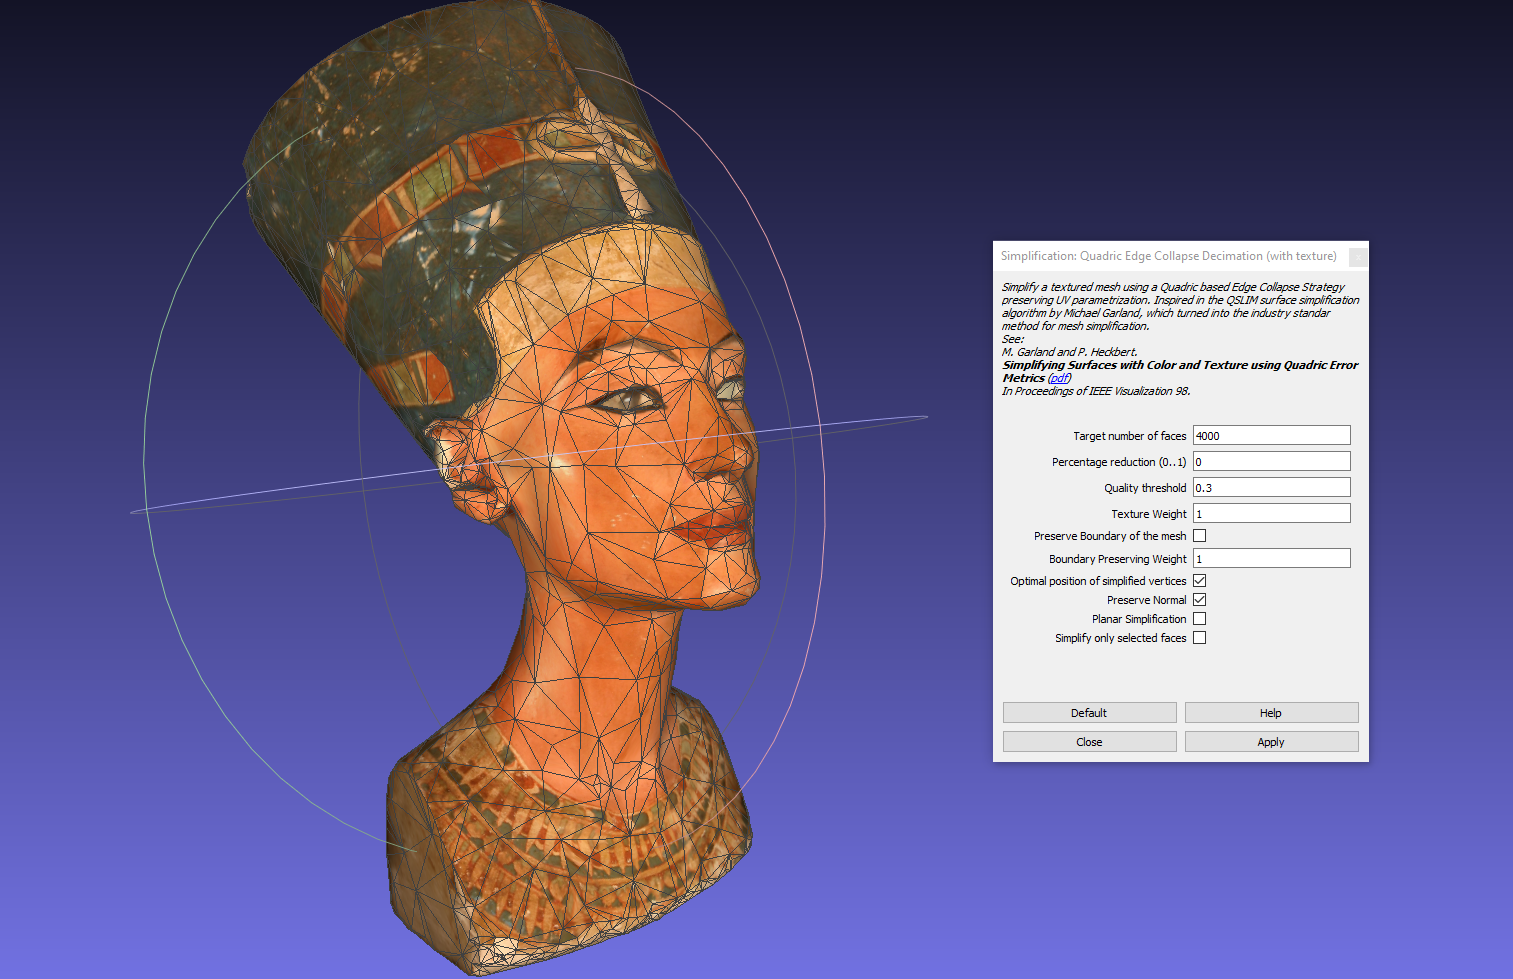Screen dimensions: 1513x979
Task: Uncheck Optimal position of simplified vertices
Action: [x=1199, y=581]
